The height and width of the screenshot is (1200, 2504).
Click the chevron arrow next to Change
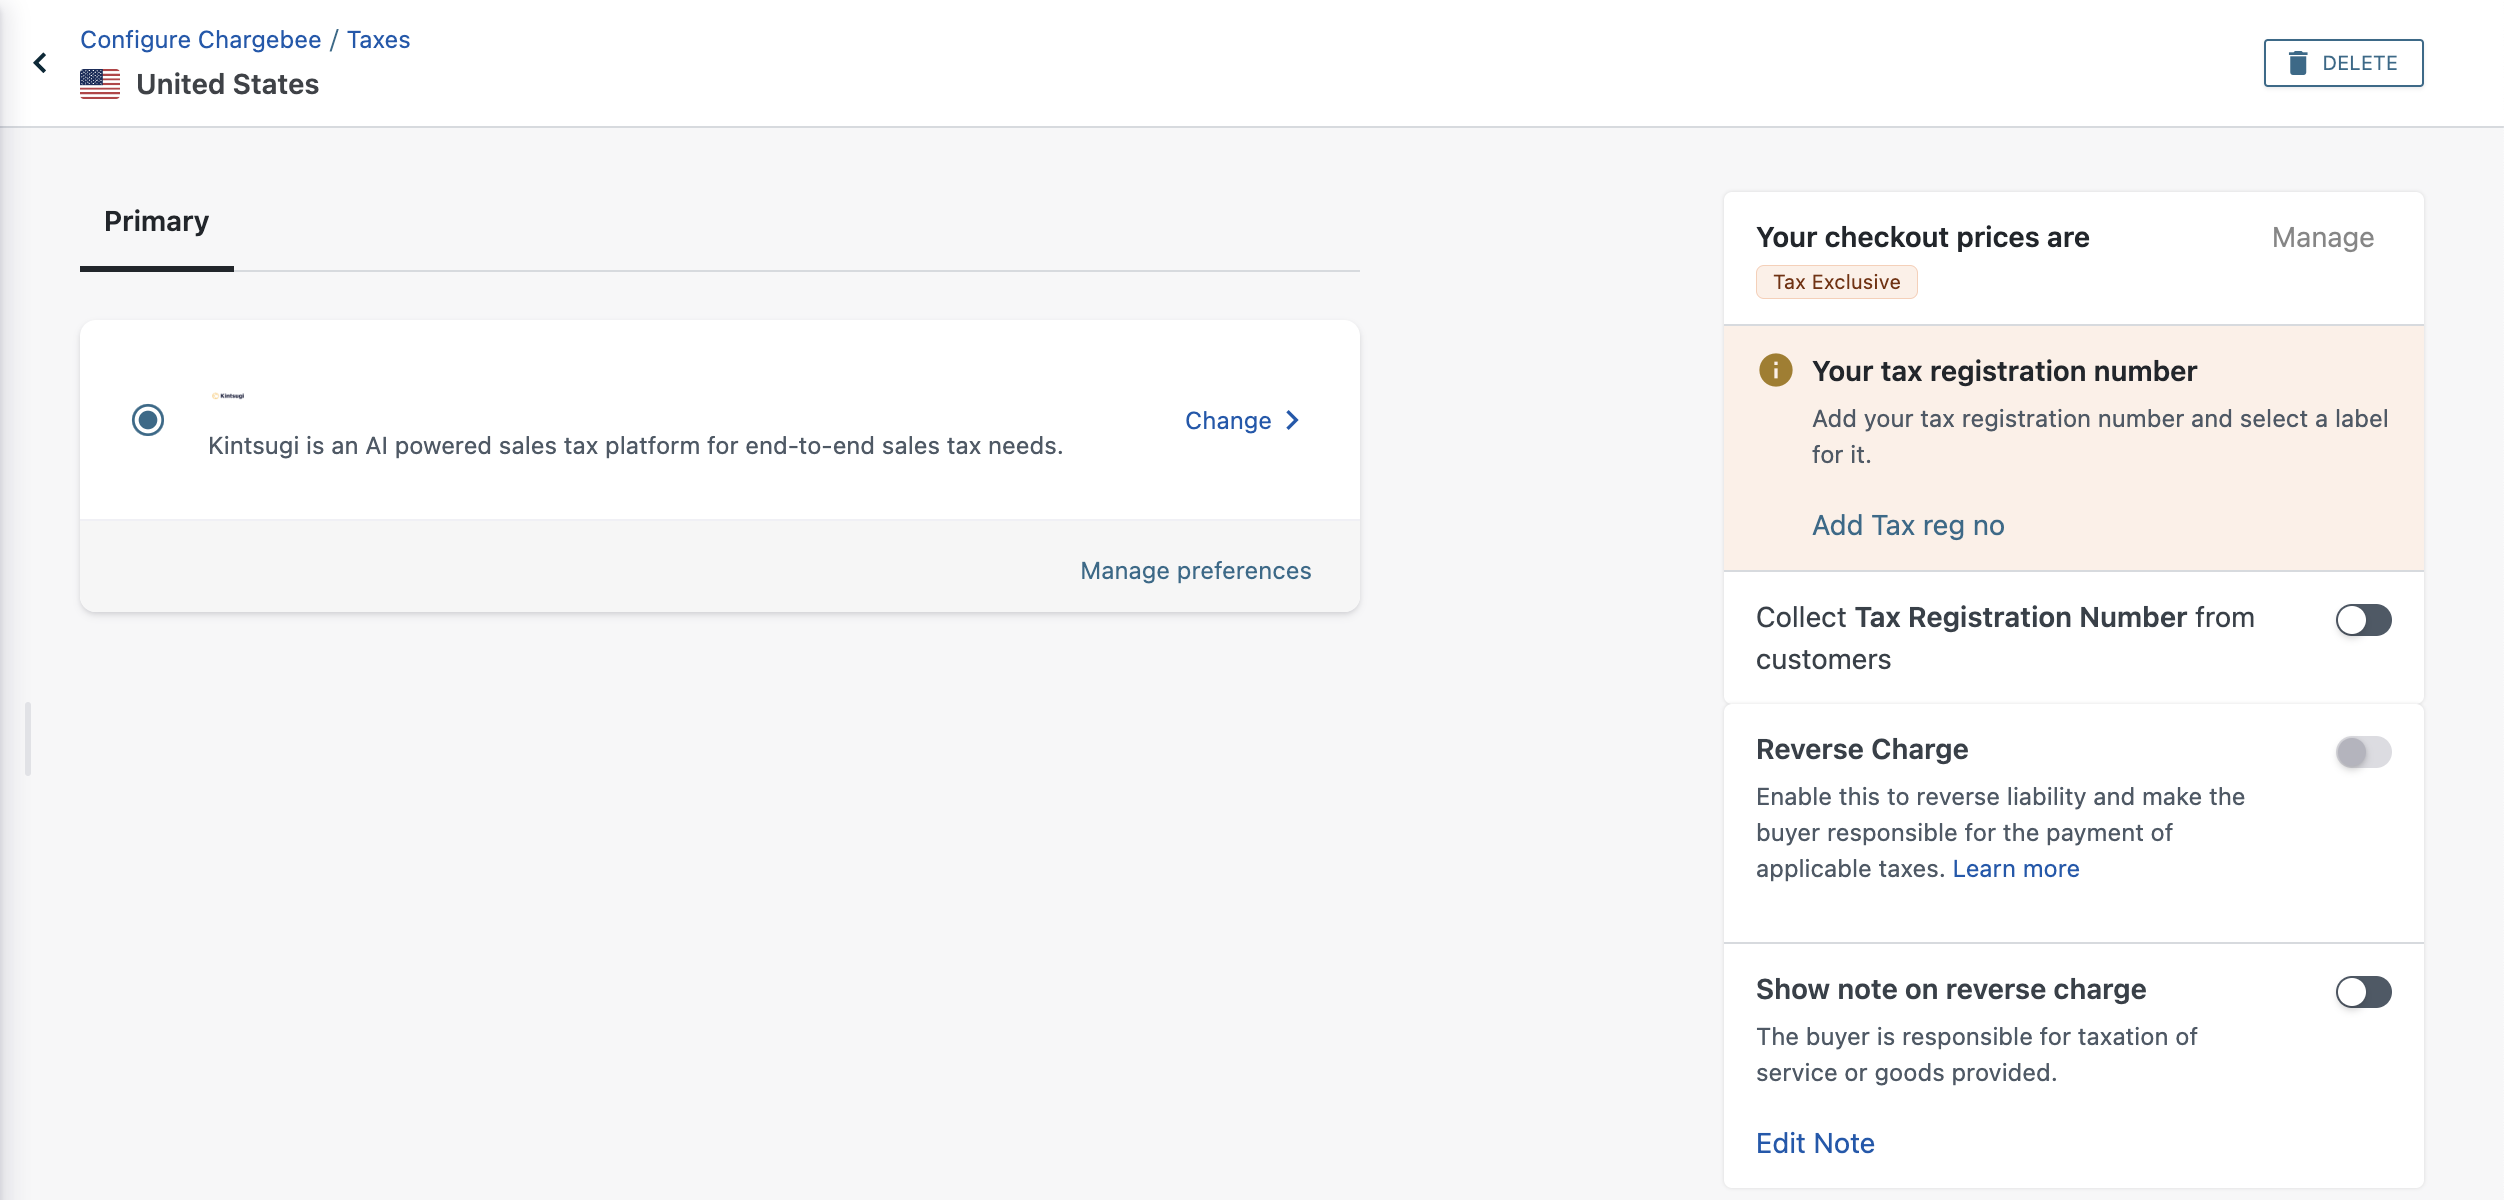[1292, 420]
